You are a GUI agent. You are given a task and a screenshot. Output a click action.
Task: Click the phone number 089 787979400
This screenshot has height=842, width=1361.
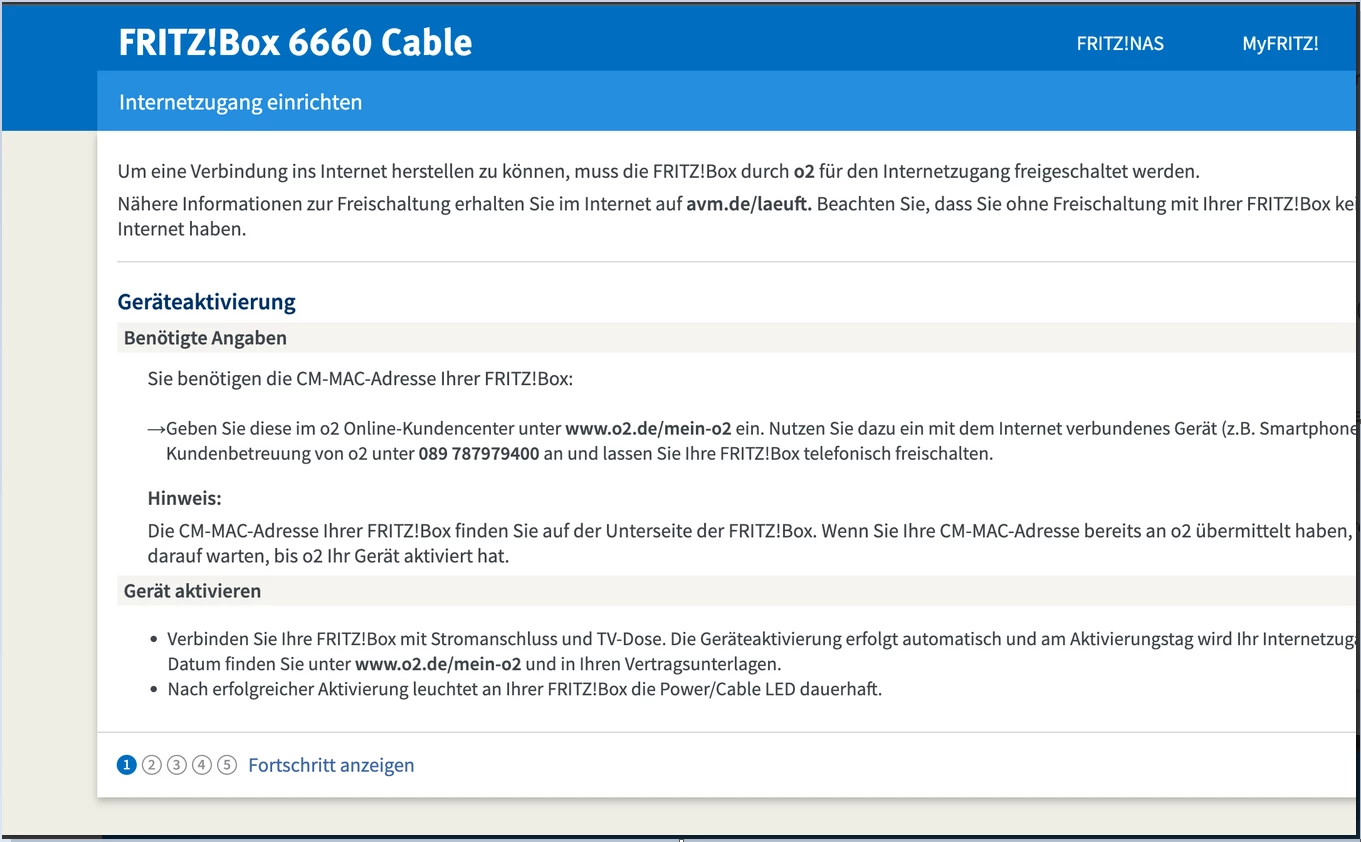tap(479, 453)
